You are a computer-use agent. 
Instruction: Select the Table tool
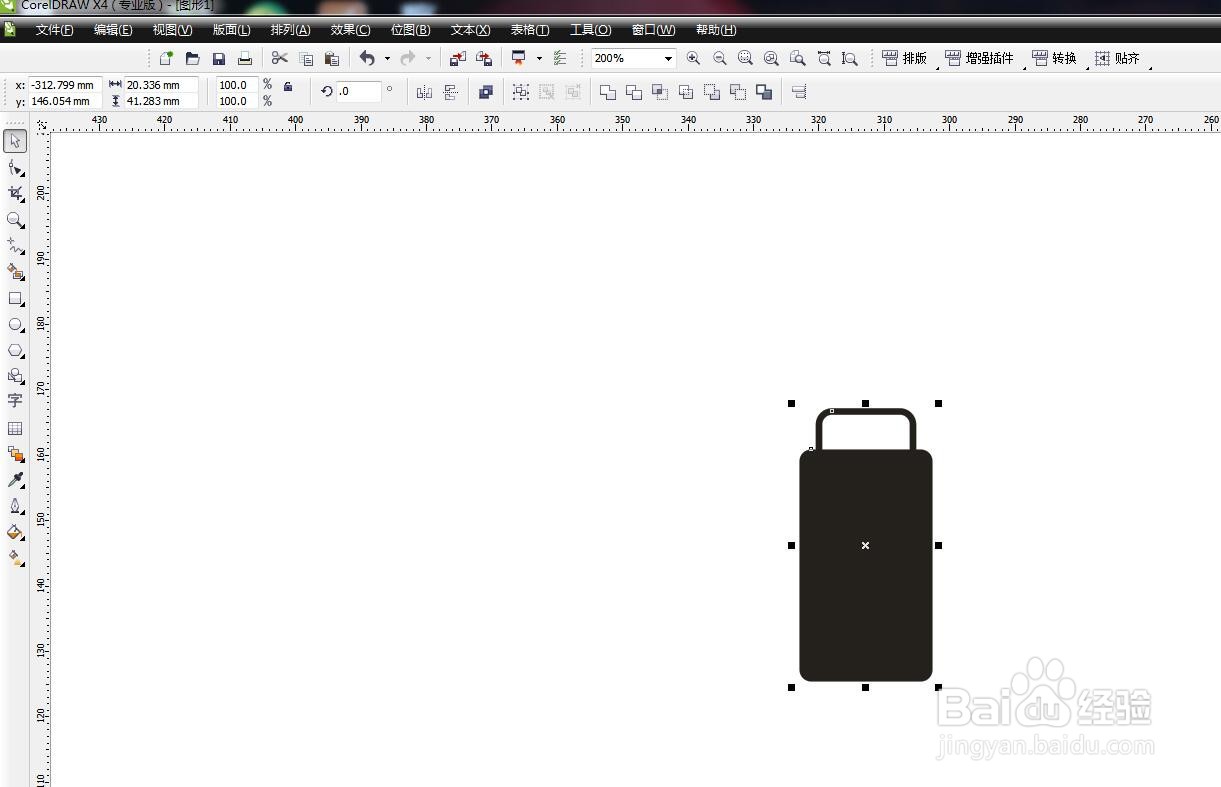coord(15,428)
